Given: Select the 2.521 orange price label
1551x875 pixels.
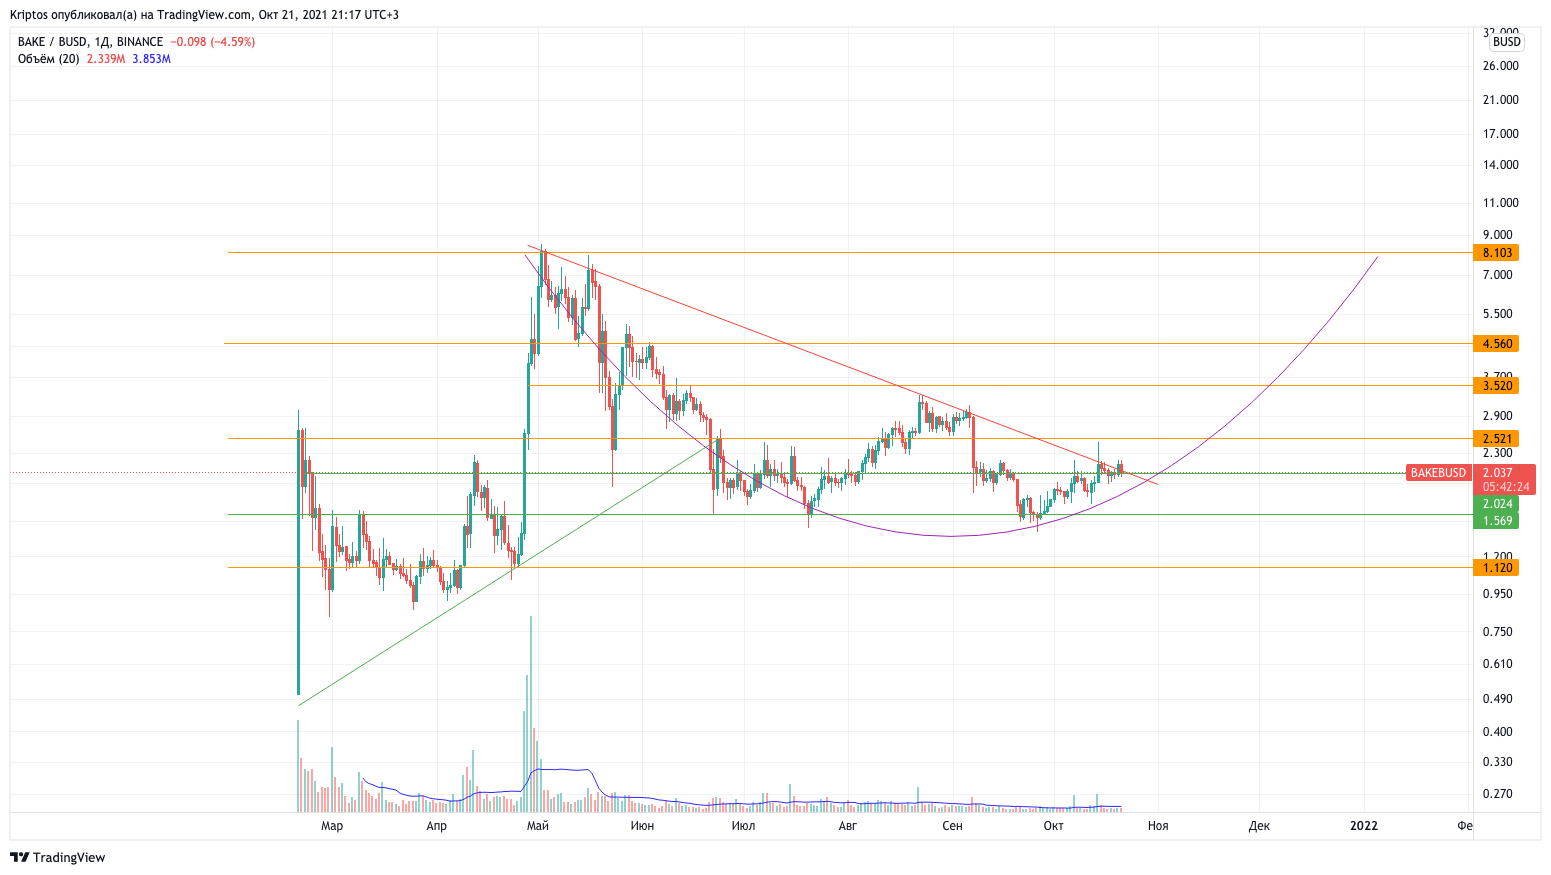Looking at the screenshot, I should [1497, 439].
